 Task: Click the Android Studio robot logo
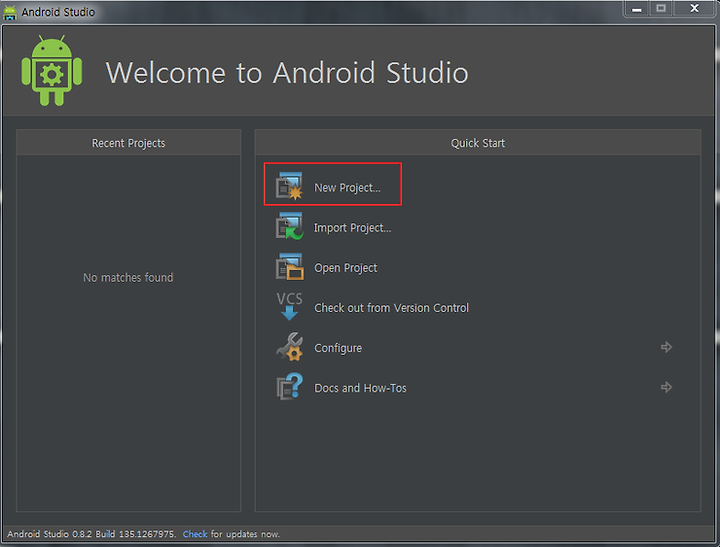click(x=51, y=71)
